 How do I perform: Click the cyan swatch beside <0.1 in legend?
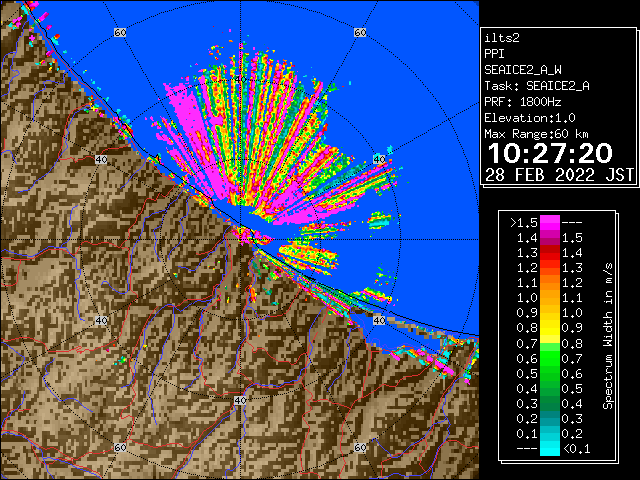click(550, 448)
